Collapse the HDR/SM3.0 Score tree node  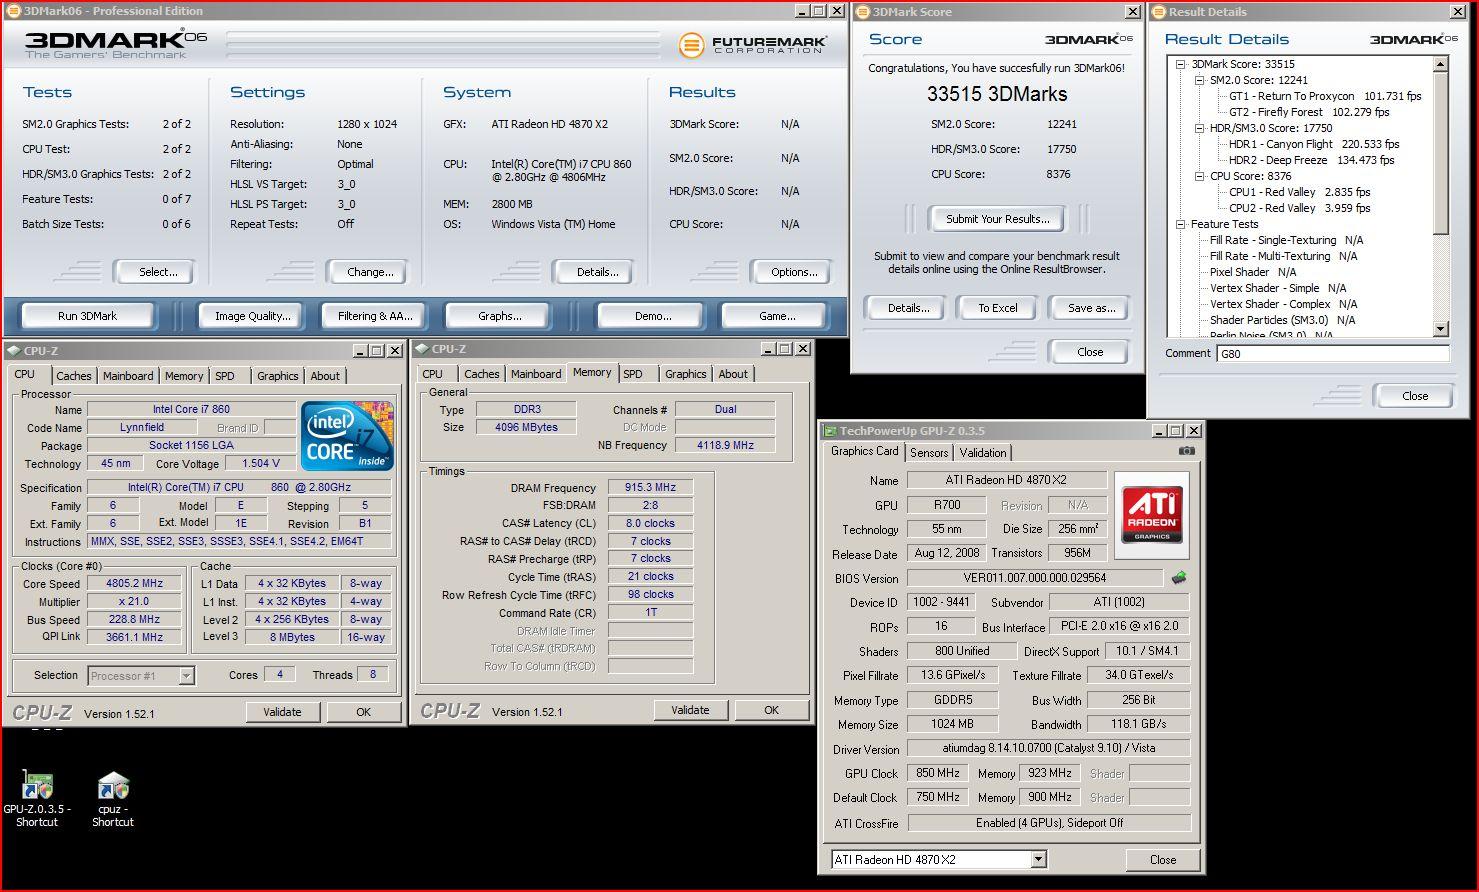click(x=1199, y=128)
